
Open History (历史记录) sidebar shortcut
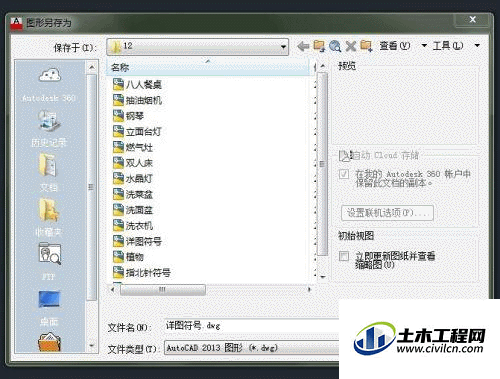[49, 130]
